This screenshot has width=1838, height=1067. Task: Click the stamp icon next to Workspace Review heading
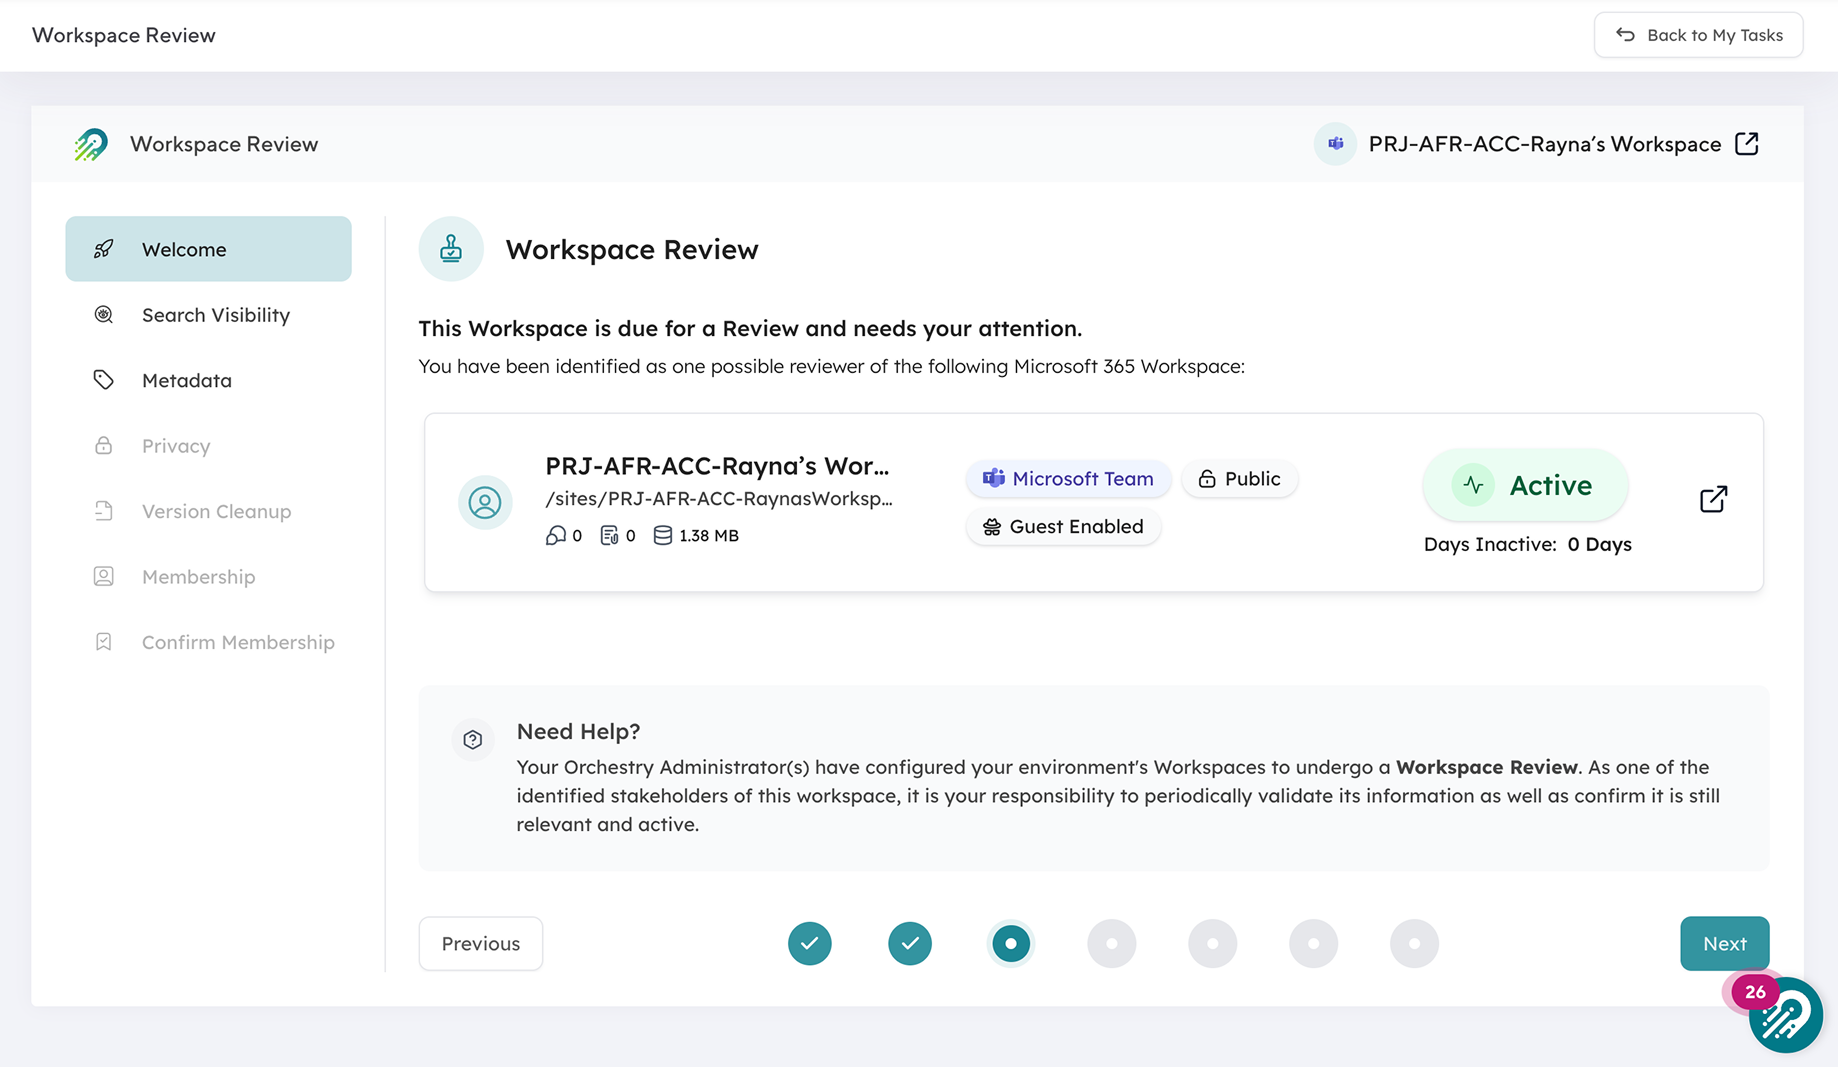pyautogui.click(x=451, y=249)
